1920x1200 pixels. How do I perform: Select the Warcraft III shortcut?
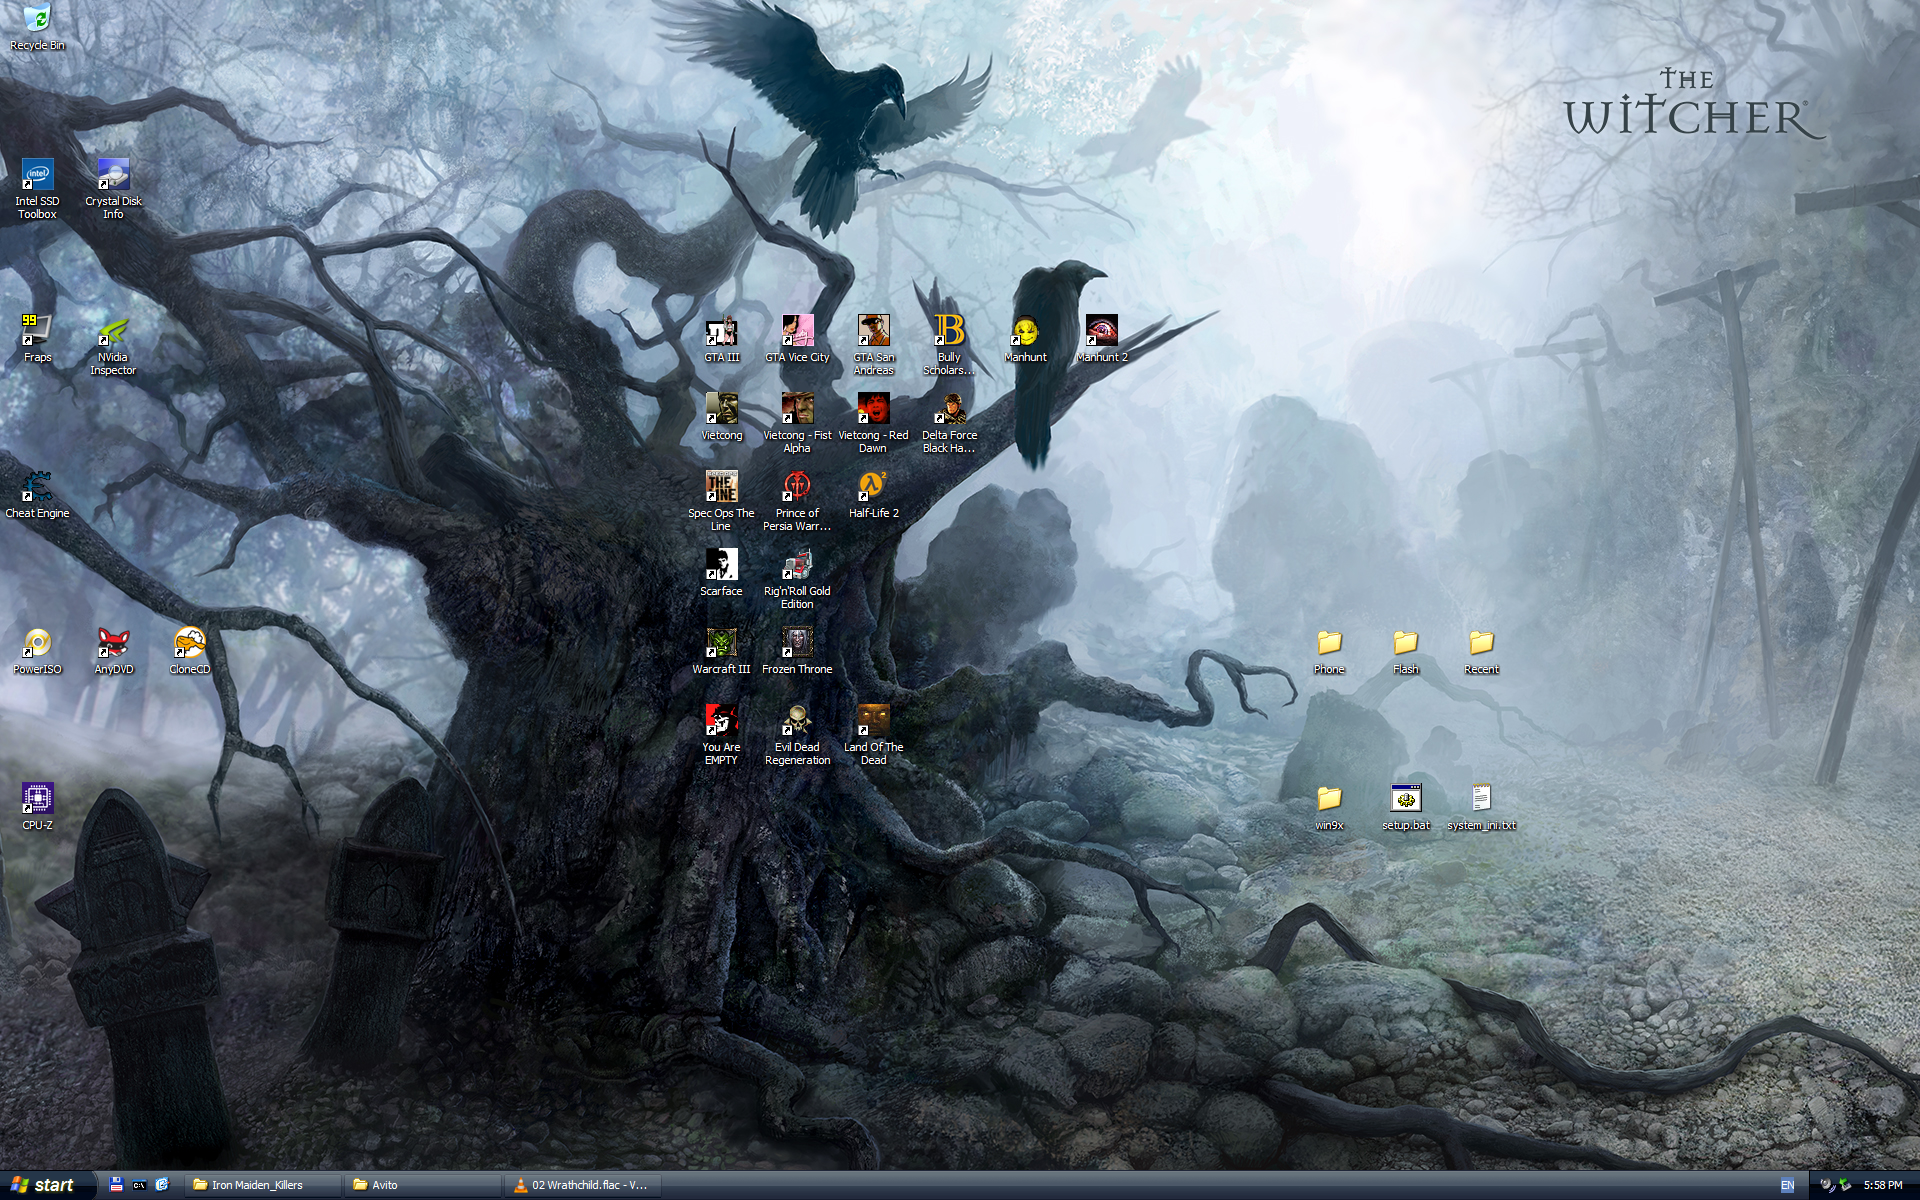click(x=721, y=643)
